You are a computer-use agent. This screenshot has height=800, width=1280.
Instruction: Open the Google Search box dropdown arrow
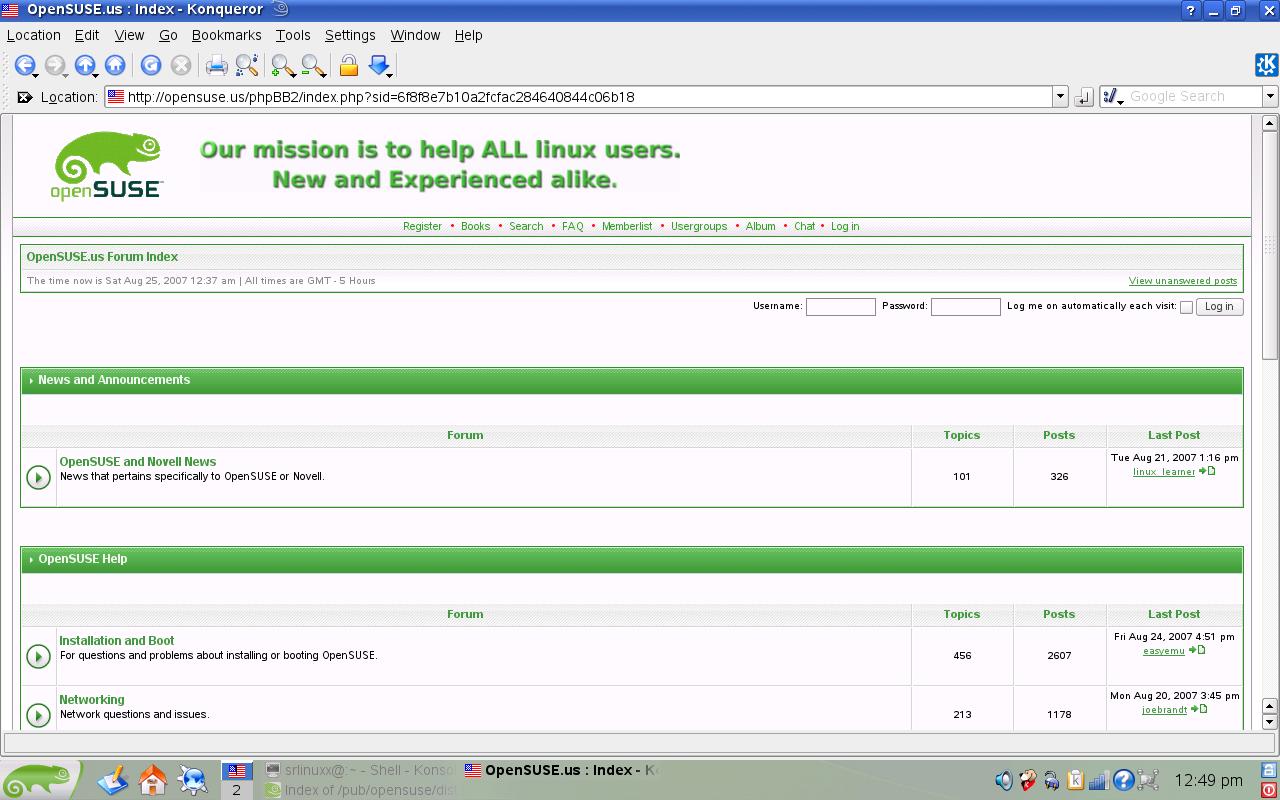1270,97
